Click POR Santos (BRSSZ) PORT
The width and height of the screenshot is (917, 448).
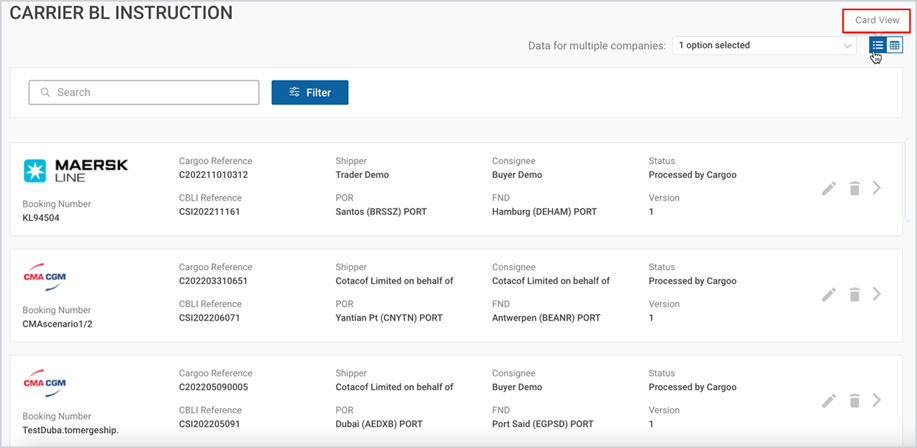[x=381, y=212]
